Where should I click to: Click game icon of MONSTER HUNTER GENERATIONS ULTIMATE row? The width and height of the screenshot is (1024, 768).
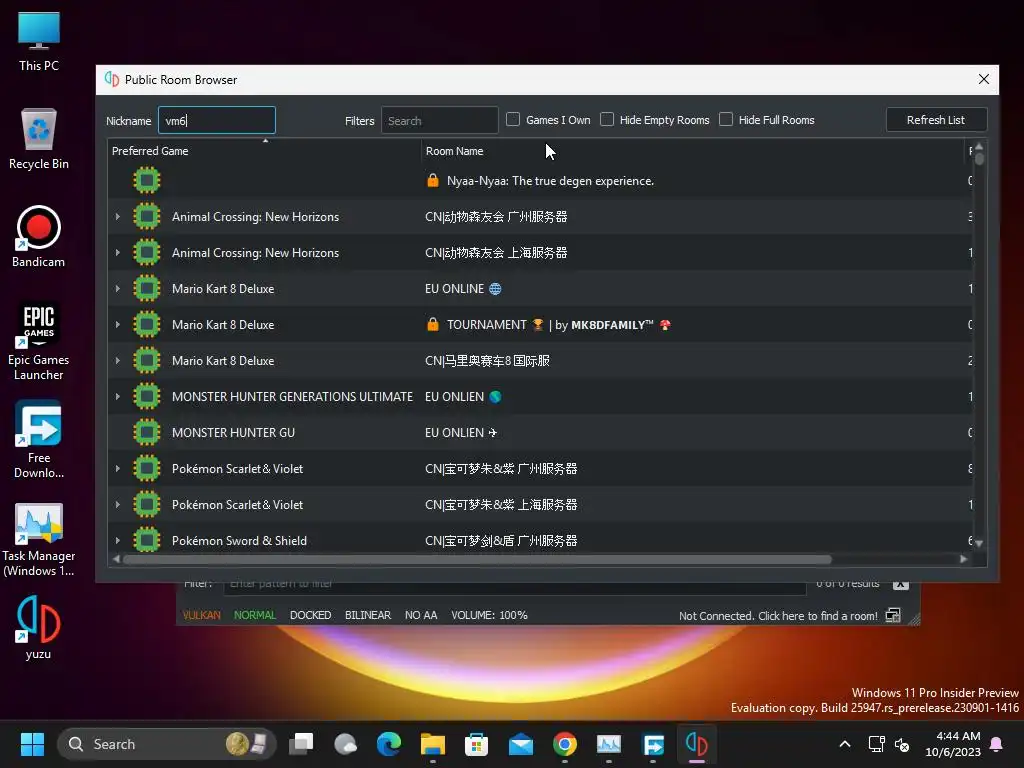pyautogui.click(x=147, y=396)
